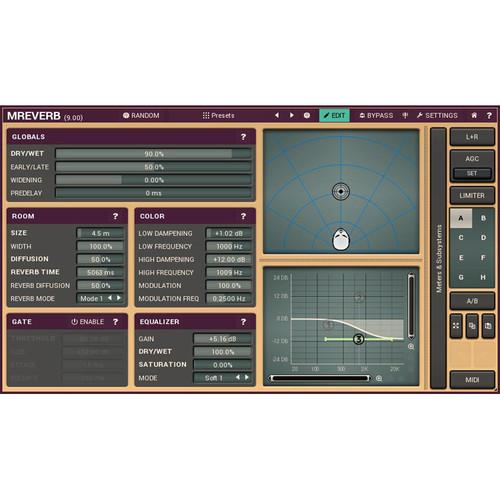The height and width of the screenshot is (500, 500).
Task: Click the Equalizer Gain value field
Action: tap(222, 339)
